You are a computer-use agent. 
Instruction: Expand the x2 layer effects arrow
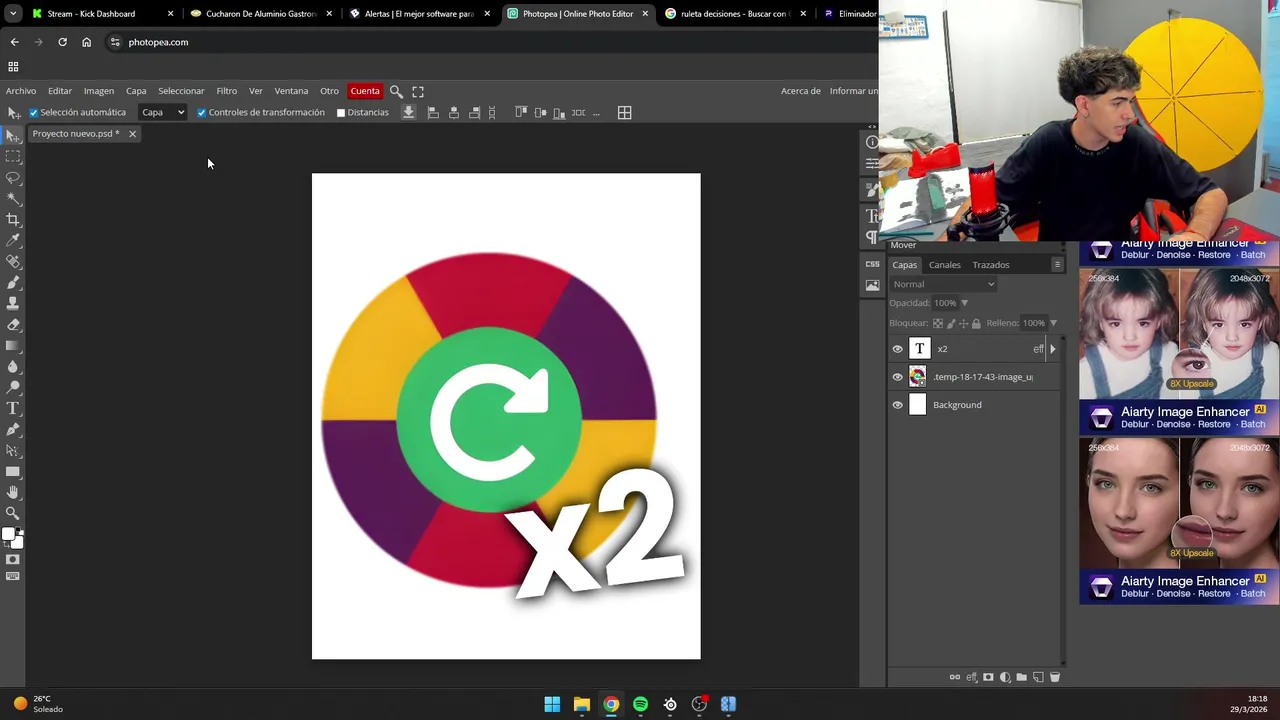tap(1052, 349)
